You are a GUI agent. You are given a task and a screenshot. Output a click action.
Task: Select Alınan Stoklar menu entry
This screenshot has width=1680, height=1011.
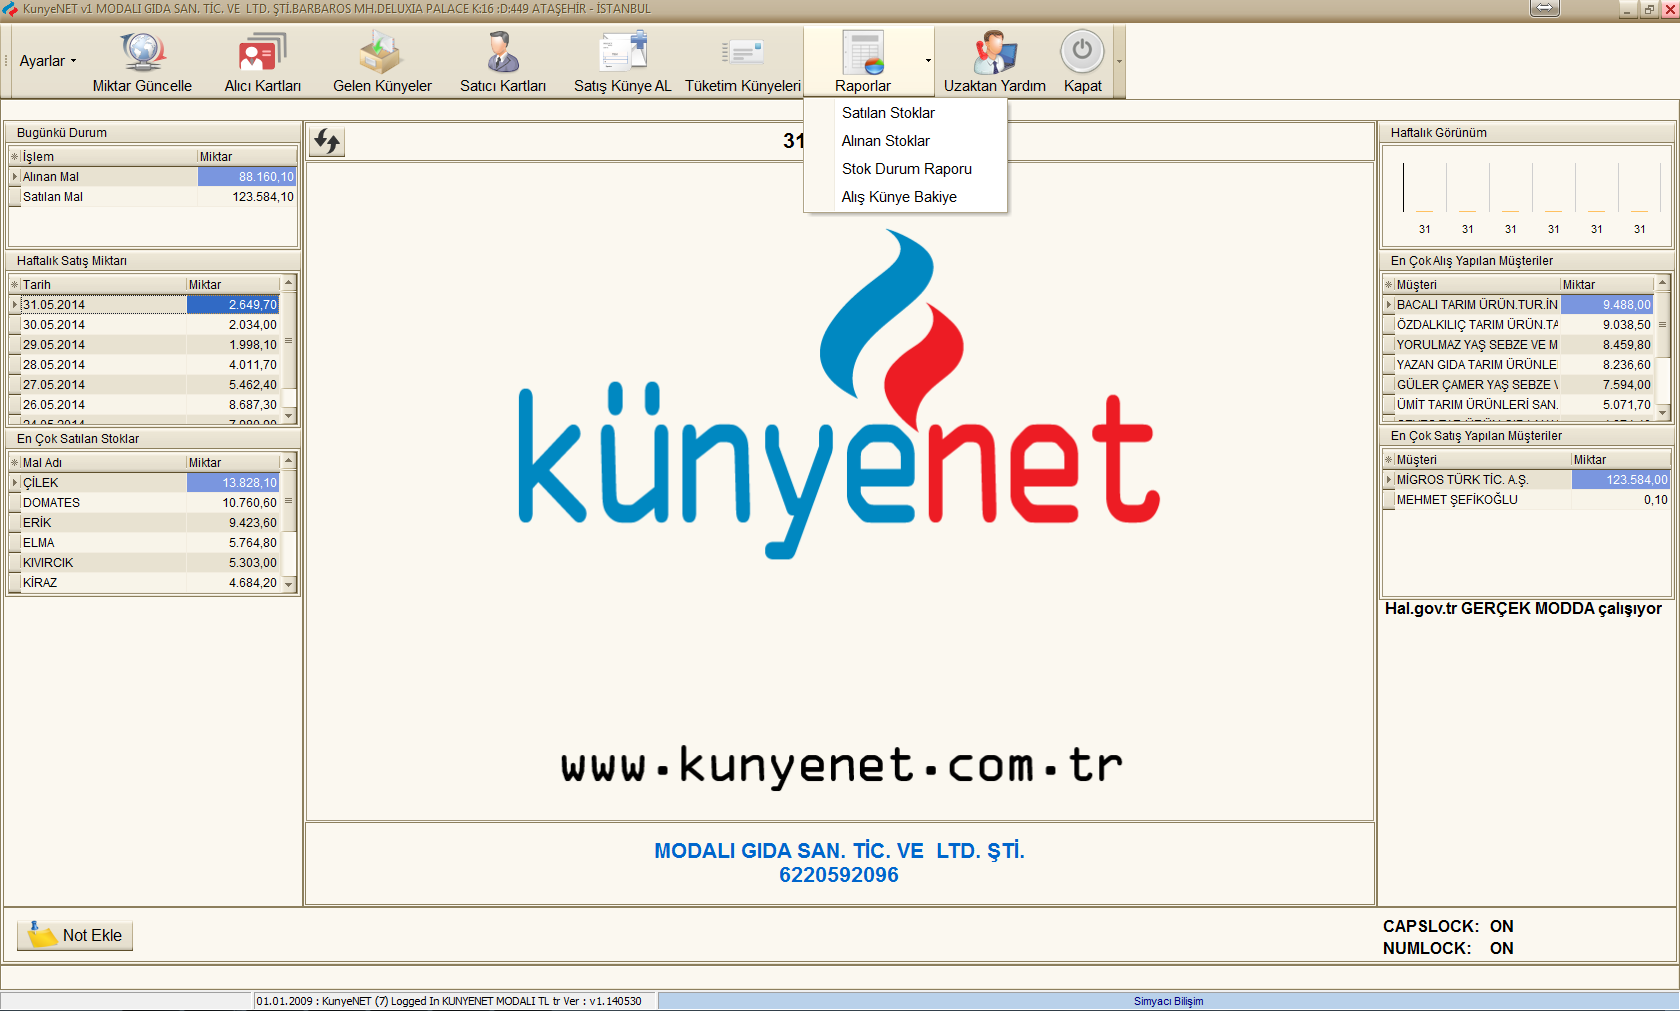(885, 141)
